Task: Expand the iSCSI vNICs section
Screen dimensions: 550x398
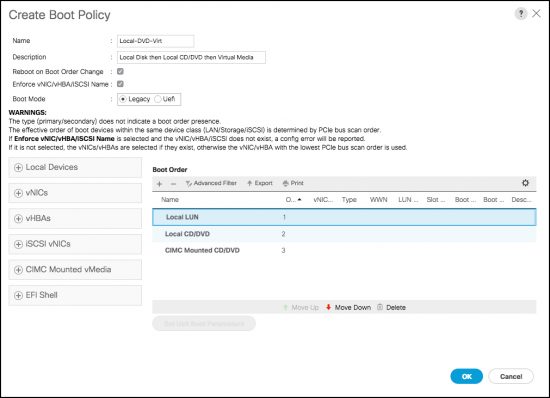Action: point(75,244)
